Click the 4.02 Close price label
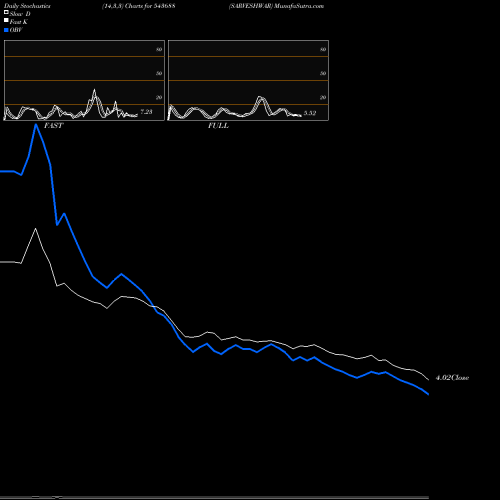Screen dimensions: 500x500 click(452, 378)
